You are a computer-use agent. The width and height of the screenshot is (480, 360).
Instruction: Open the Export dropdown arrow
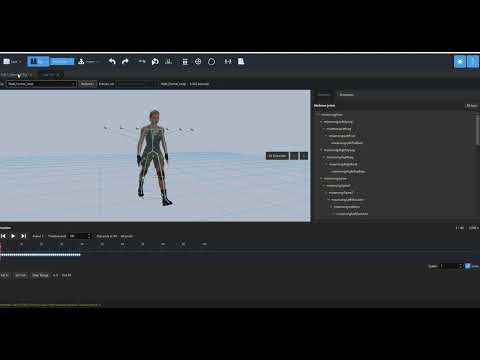tap(98, 62)
